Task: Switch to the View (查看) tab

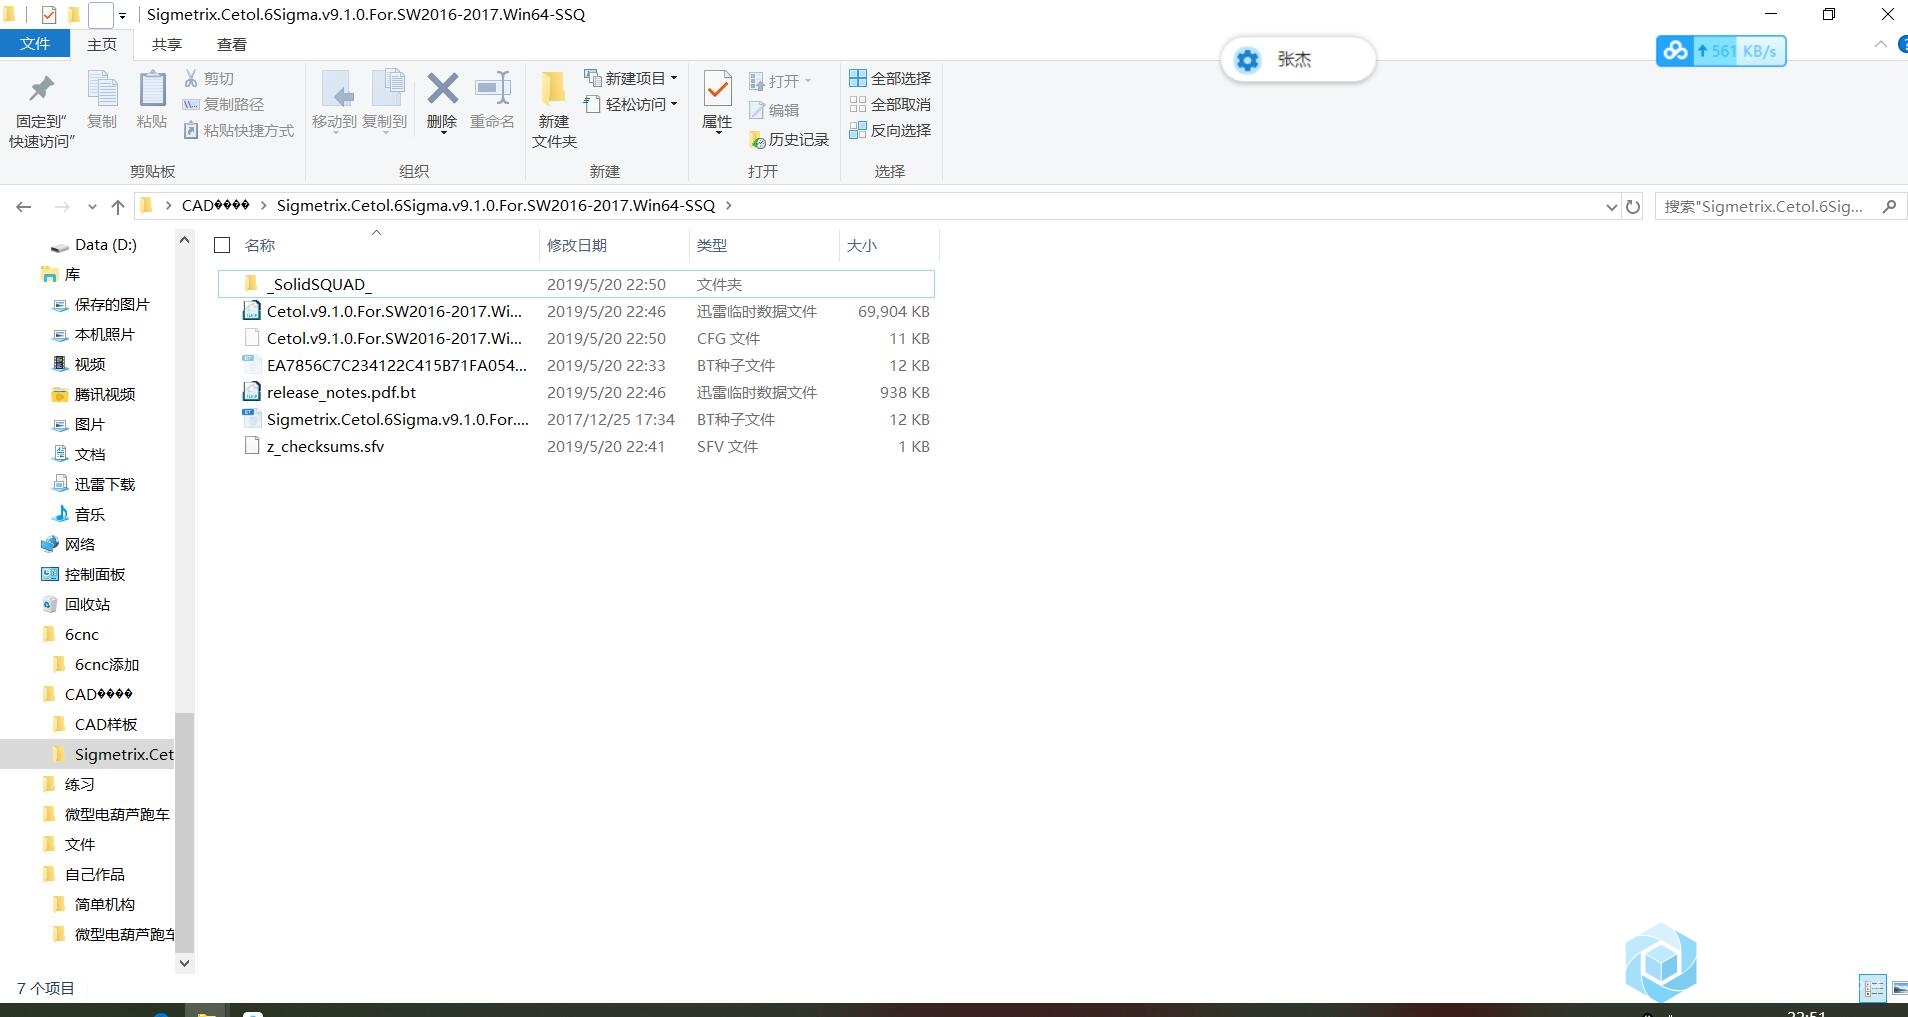Action: 232,44
